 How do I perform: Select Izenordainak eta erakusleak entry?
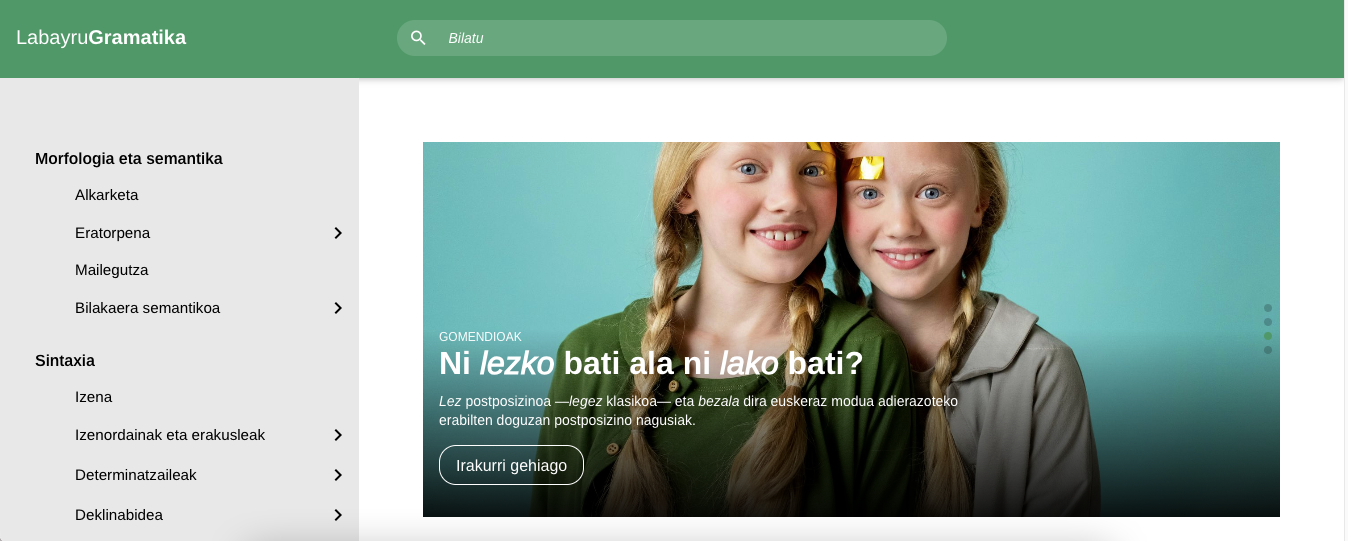tap(170, 435)
